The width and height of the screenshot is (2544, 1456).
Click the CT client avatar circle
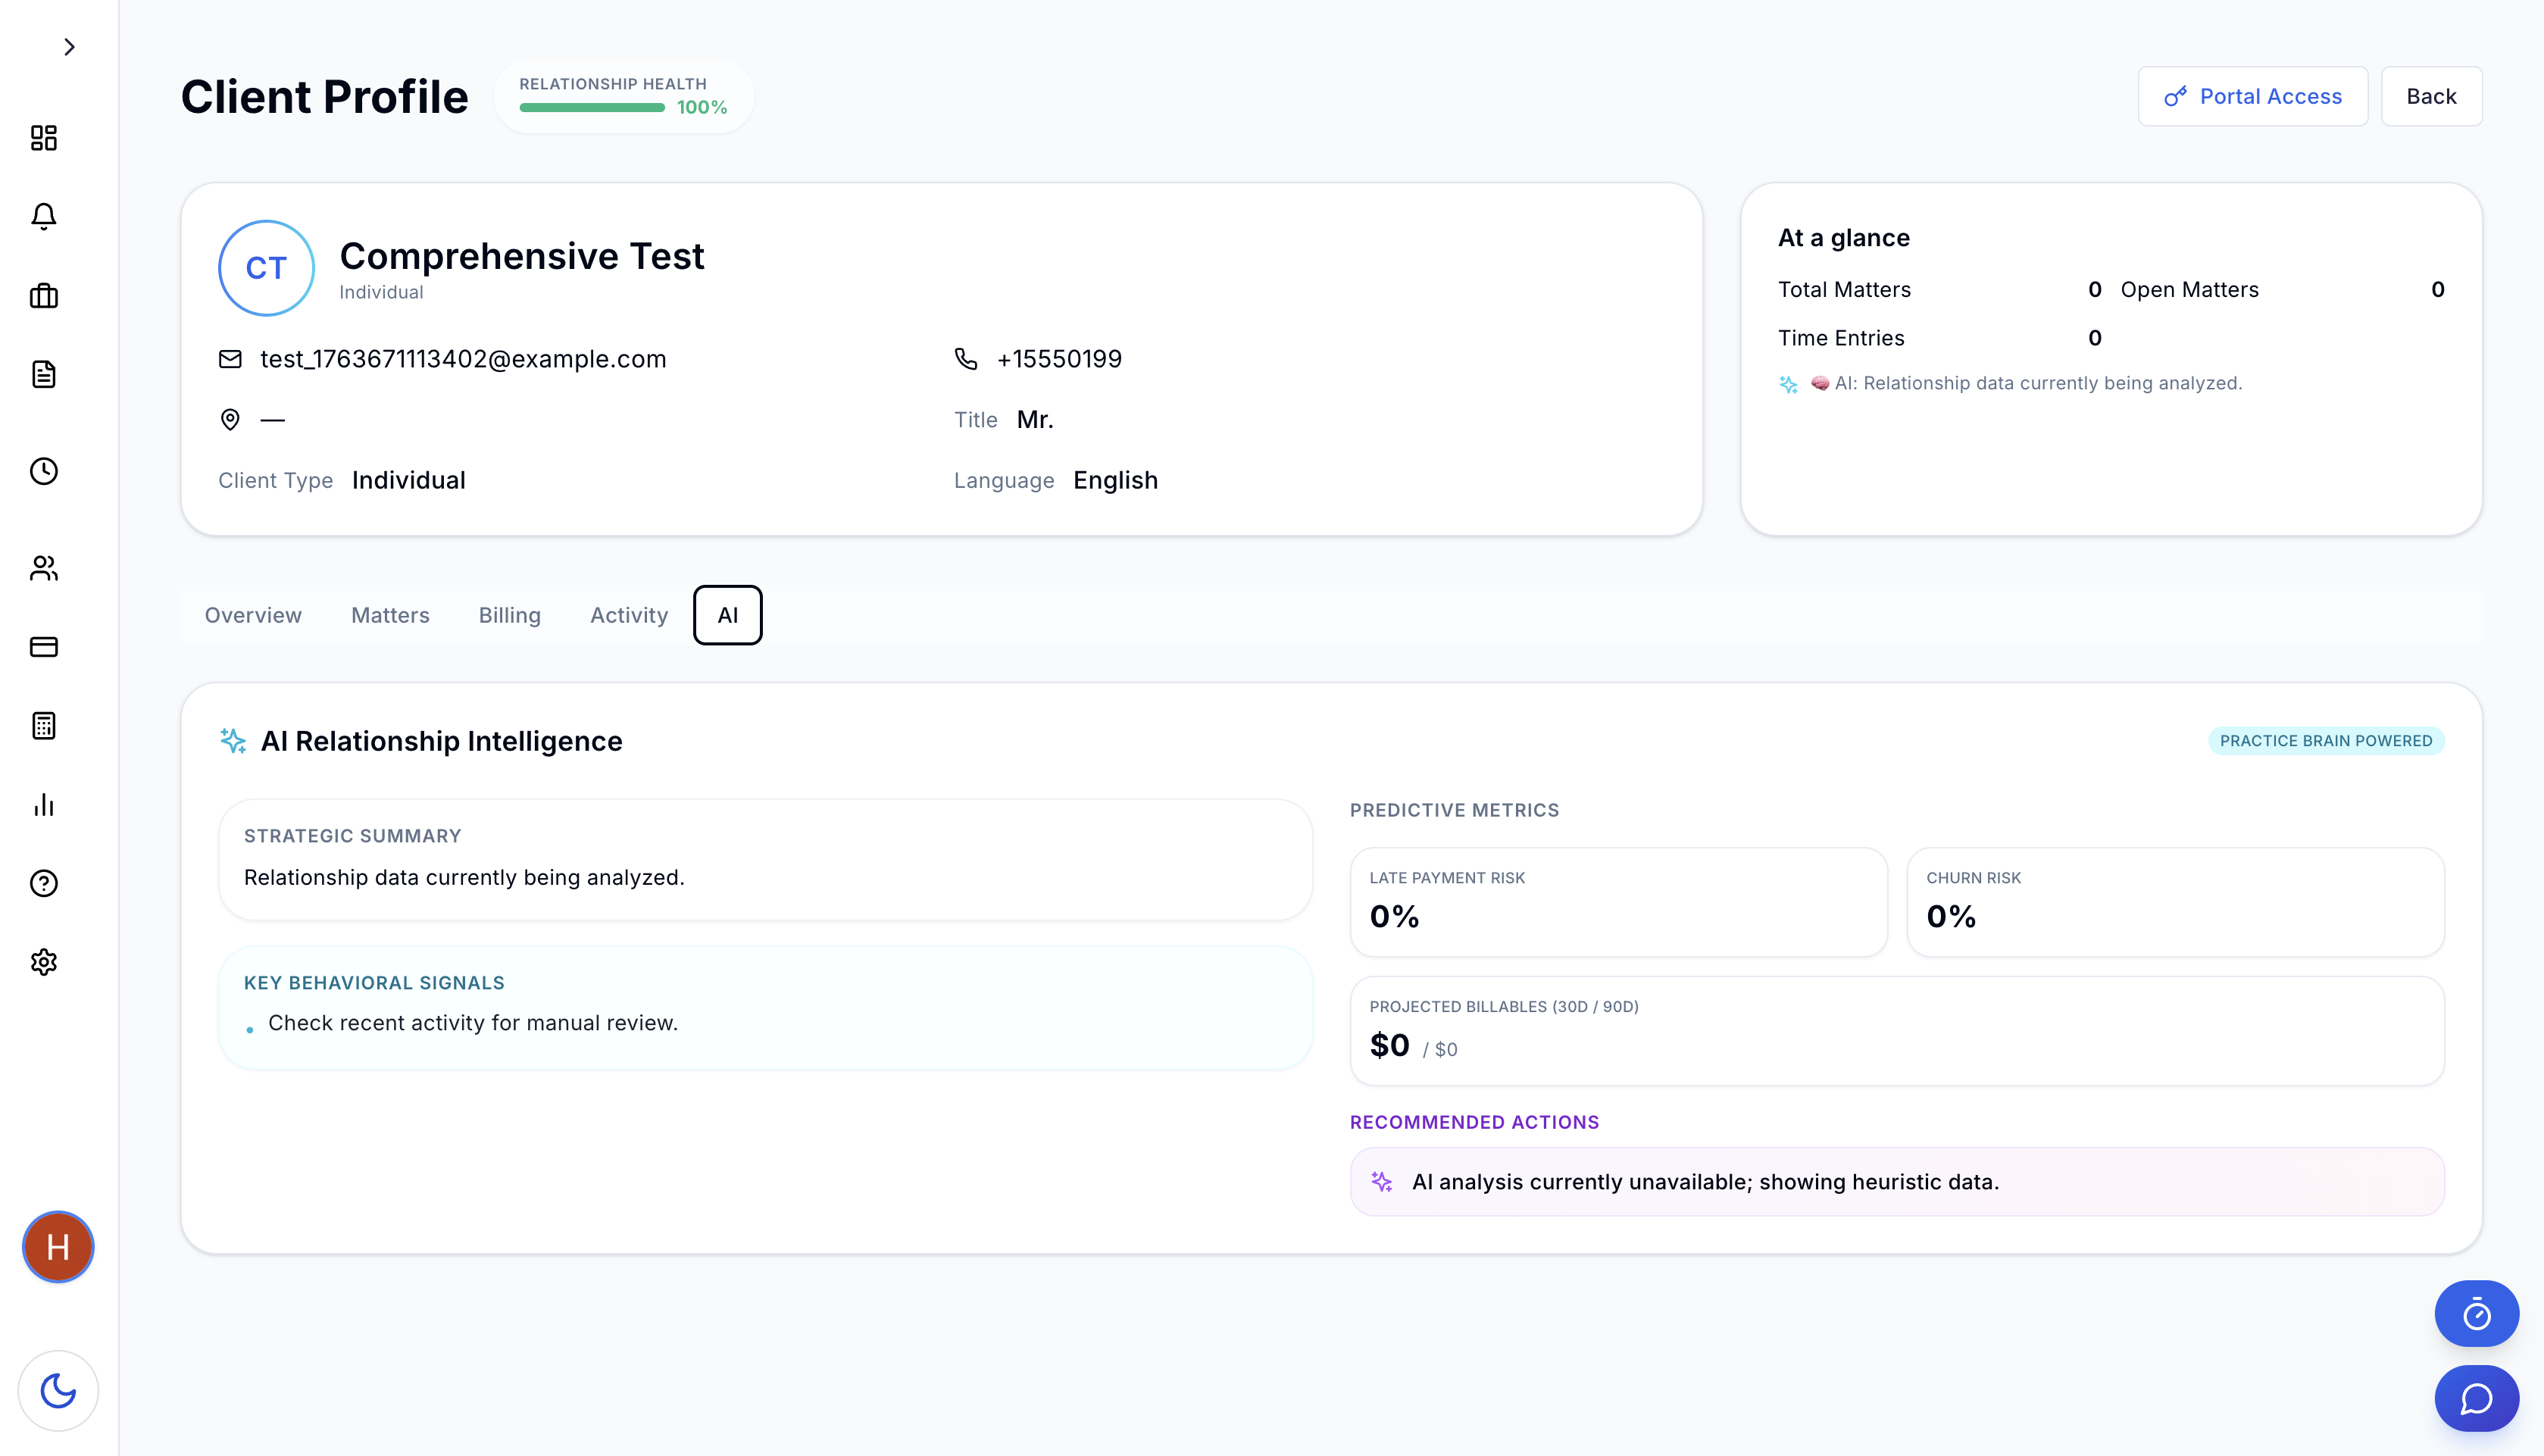pyautogui.click(x=267, y=268)
